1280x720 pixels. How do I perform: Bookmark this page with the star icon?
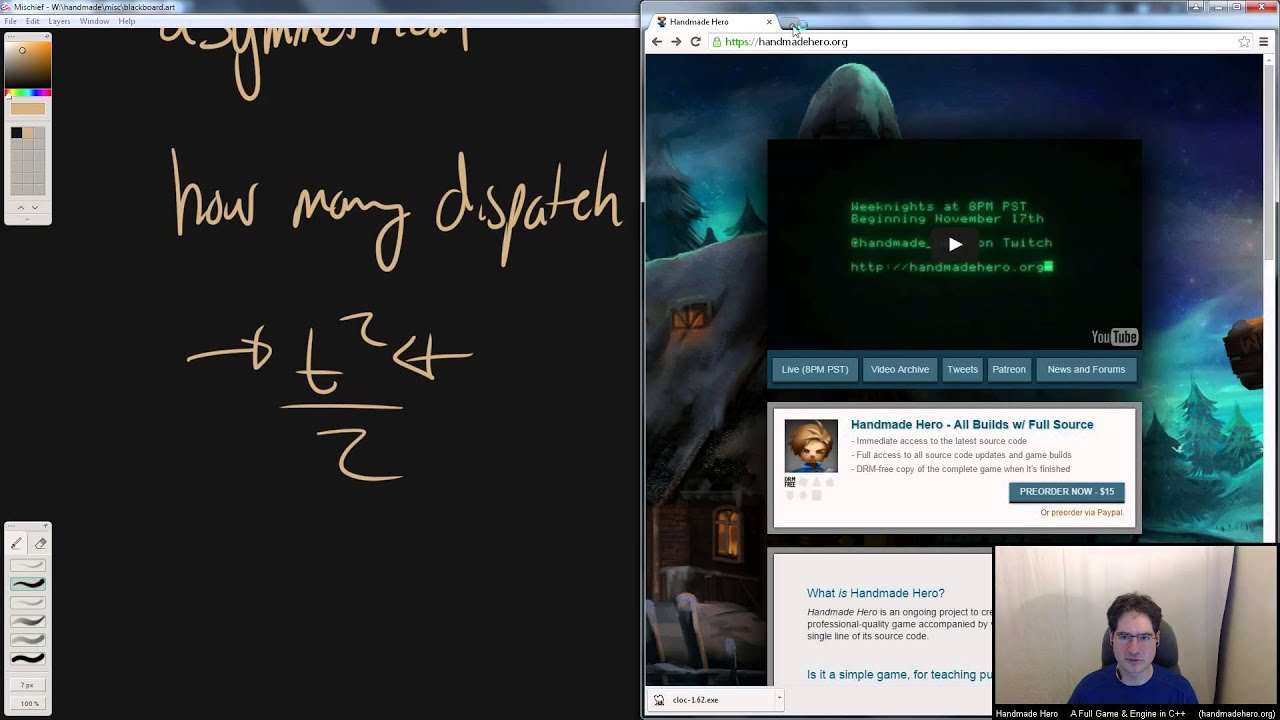(1244, 42)
